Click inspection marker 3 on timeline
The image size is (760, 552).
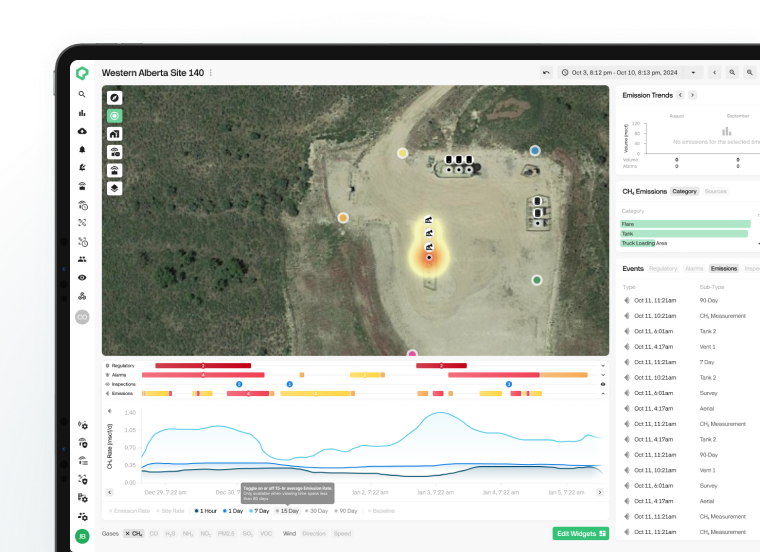click(508, 384)
